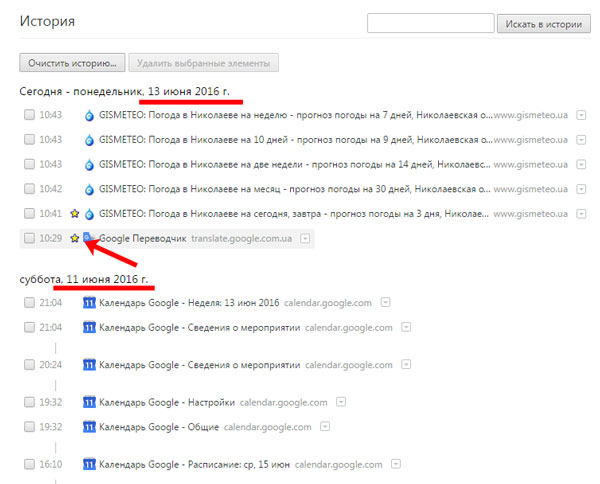Viewport: 600px width, 484px height.
Task: Click the Очистить историю button
Action: [x=70, y=64]
